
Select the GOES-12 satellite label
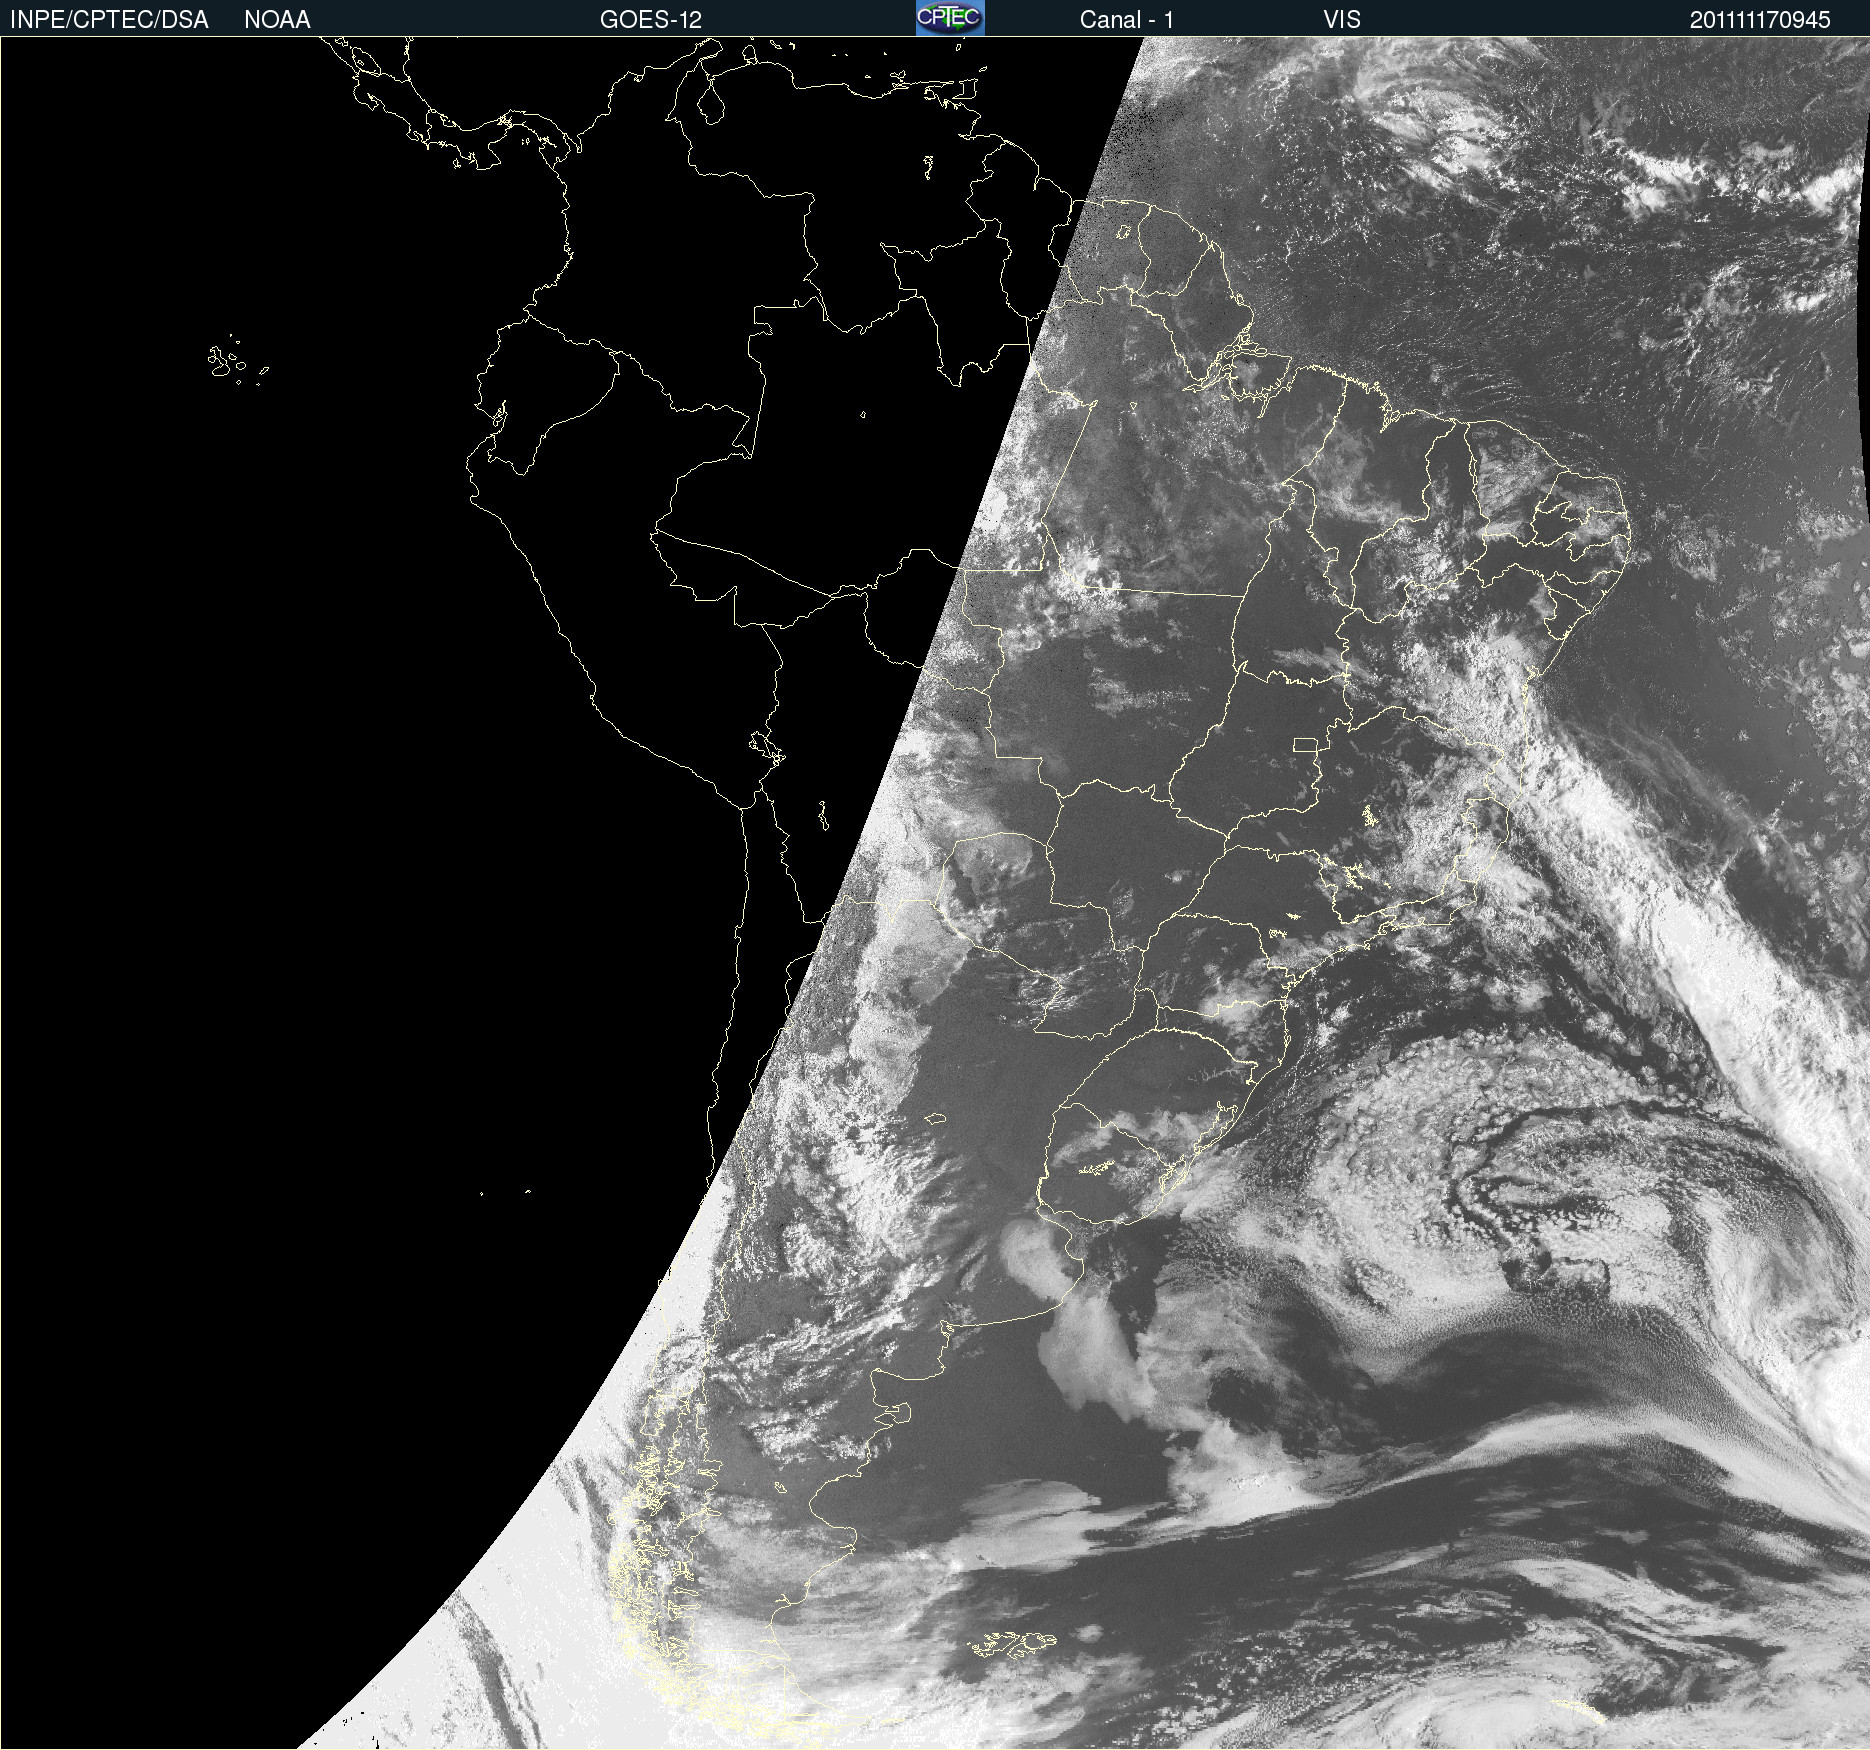tap(651, 20)
